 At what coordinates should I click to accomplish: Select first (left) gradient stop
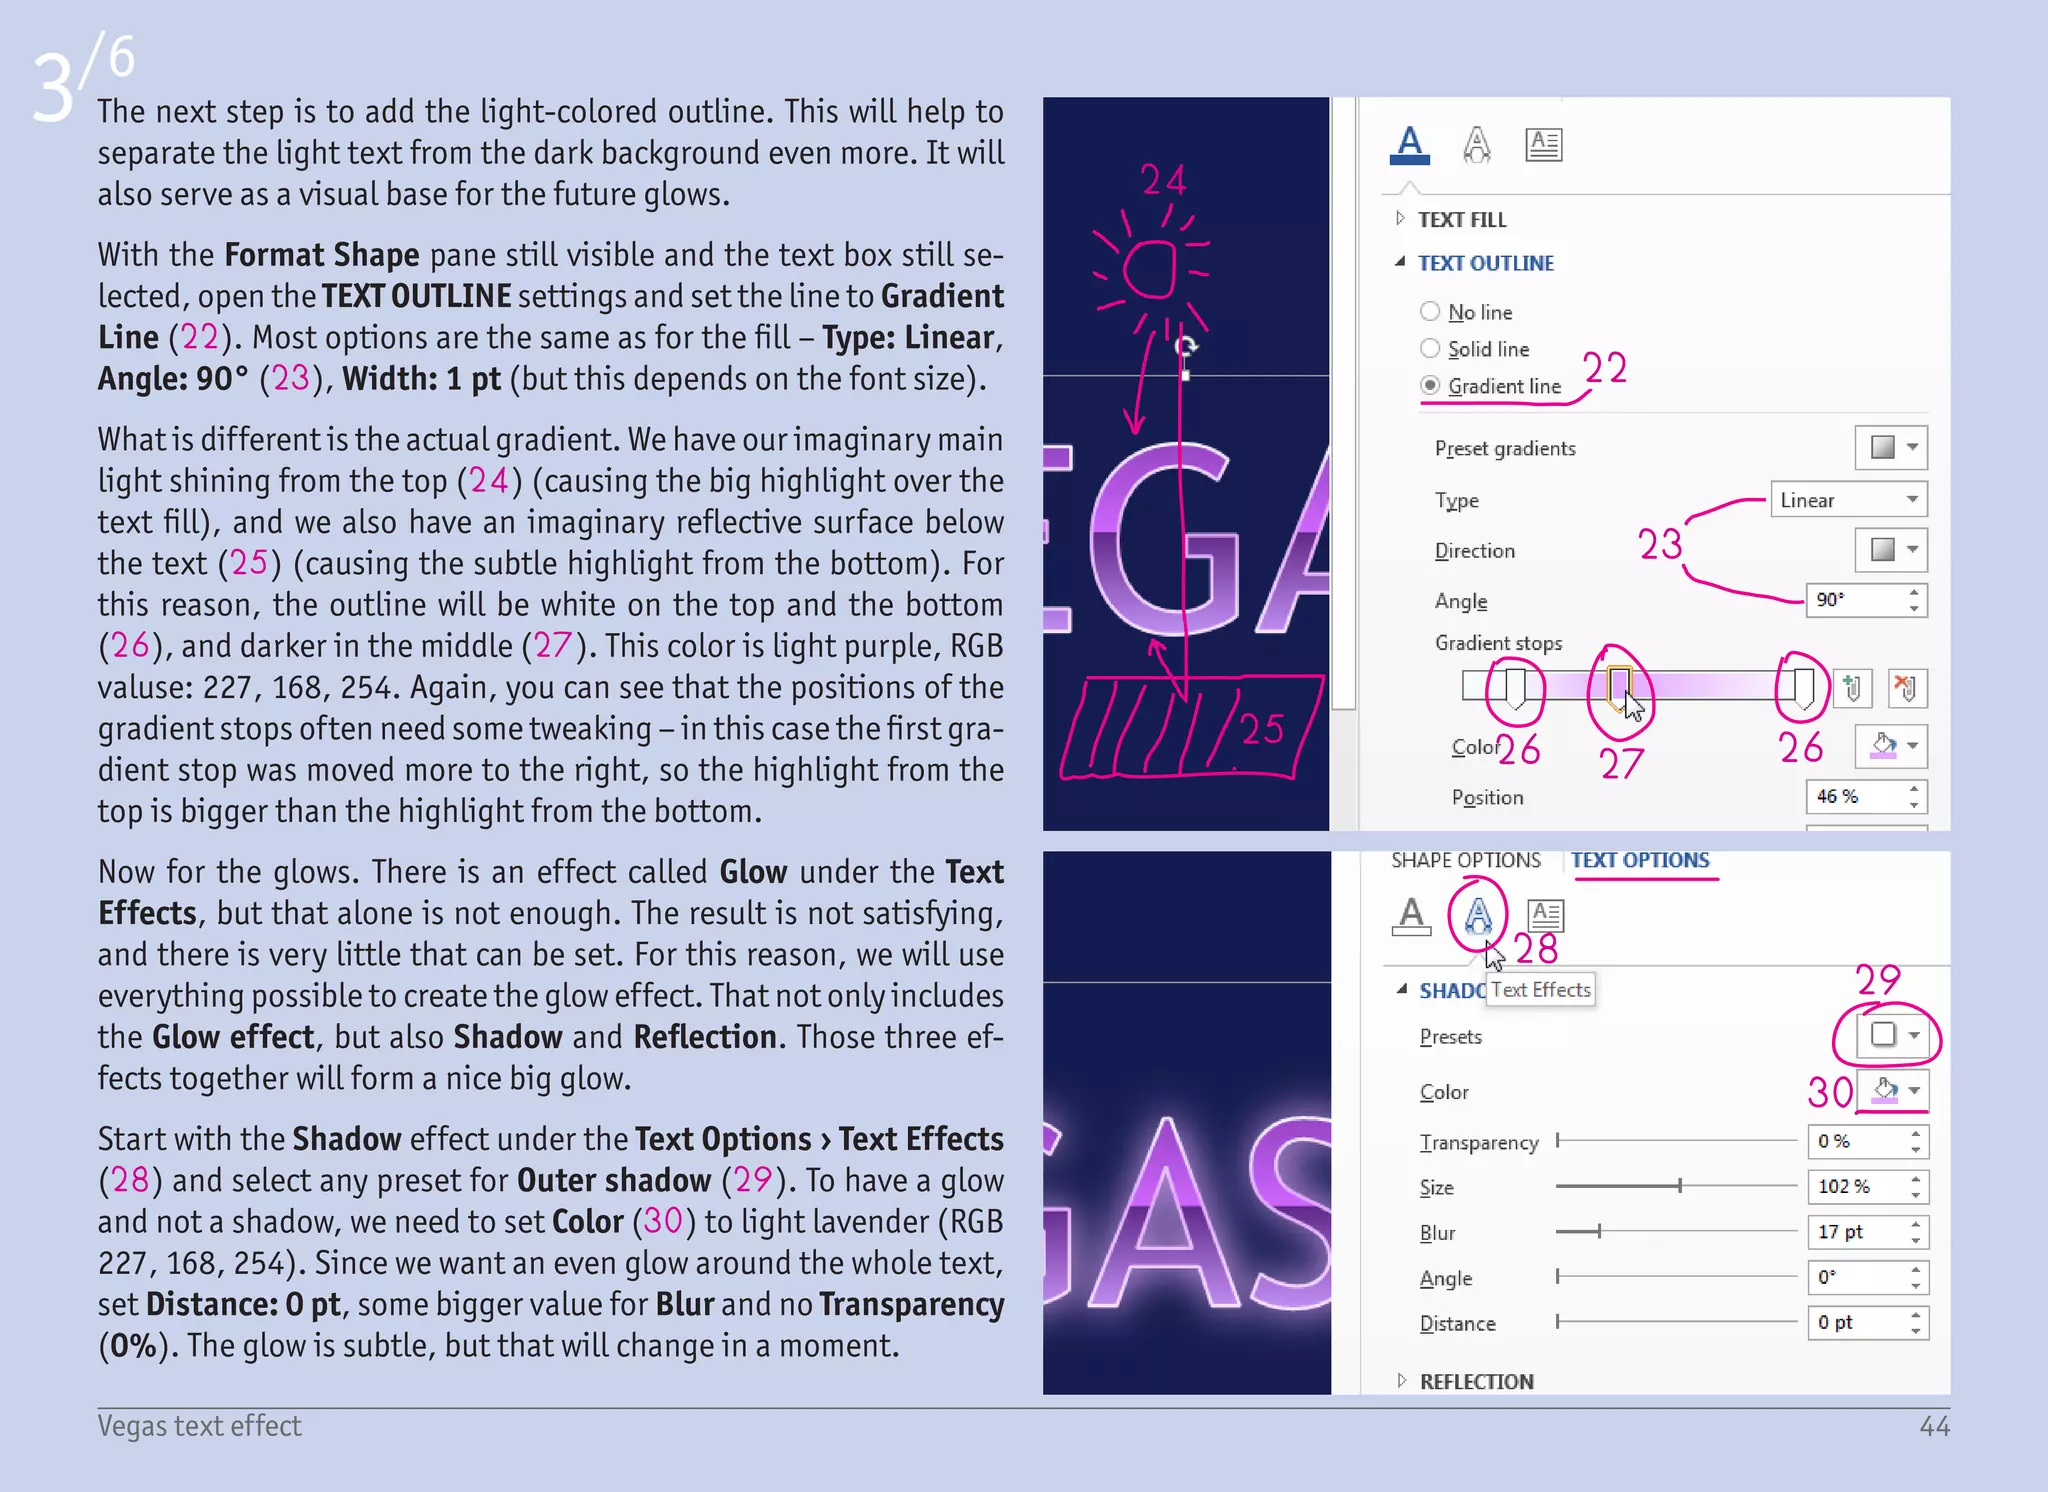(x=1515, y=689)
